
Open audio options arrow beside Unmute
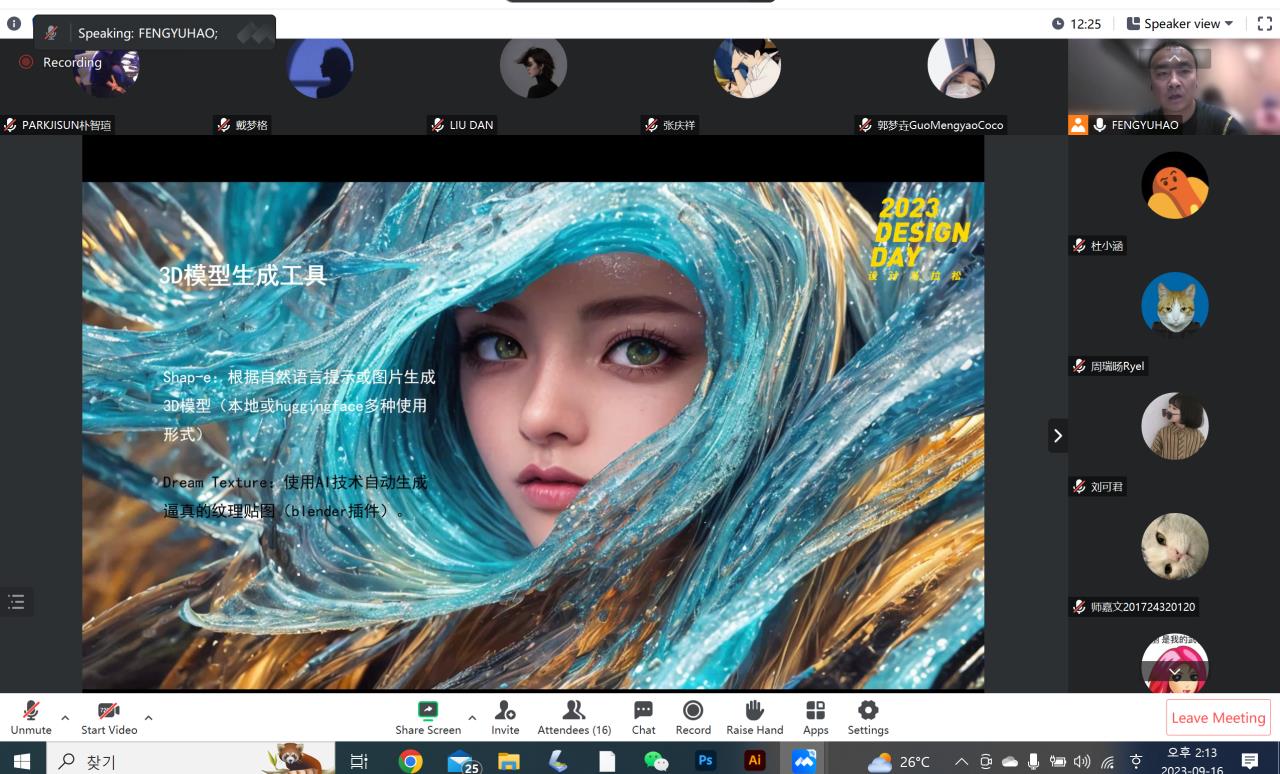[65, 717]
